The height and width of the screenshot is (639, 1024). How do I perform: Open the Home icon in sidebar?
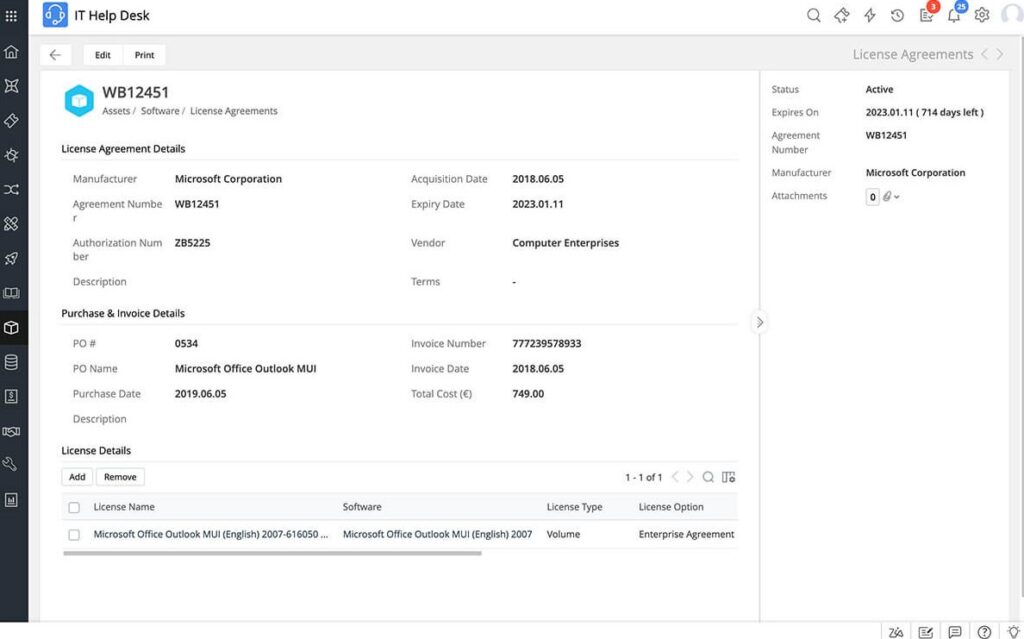(x=12, y=52)
